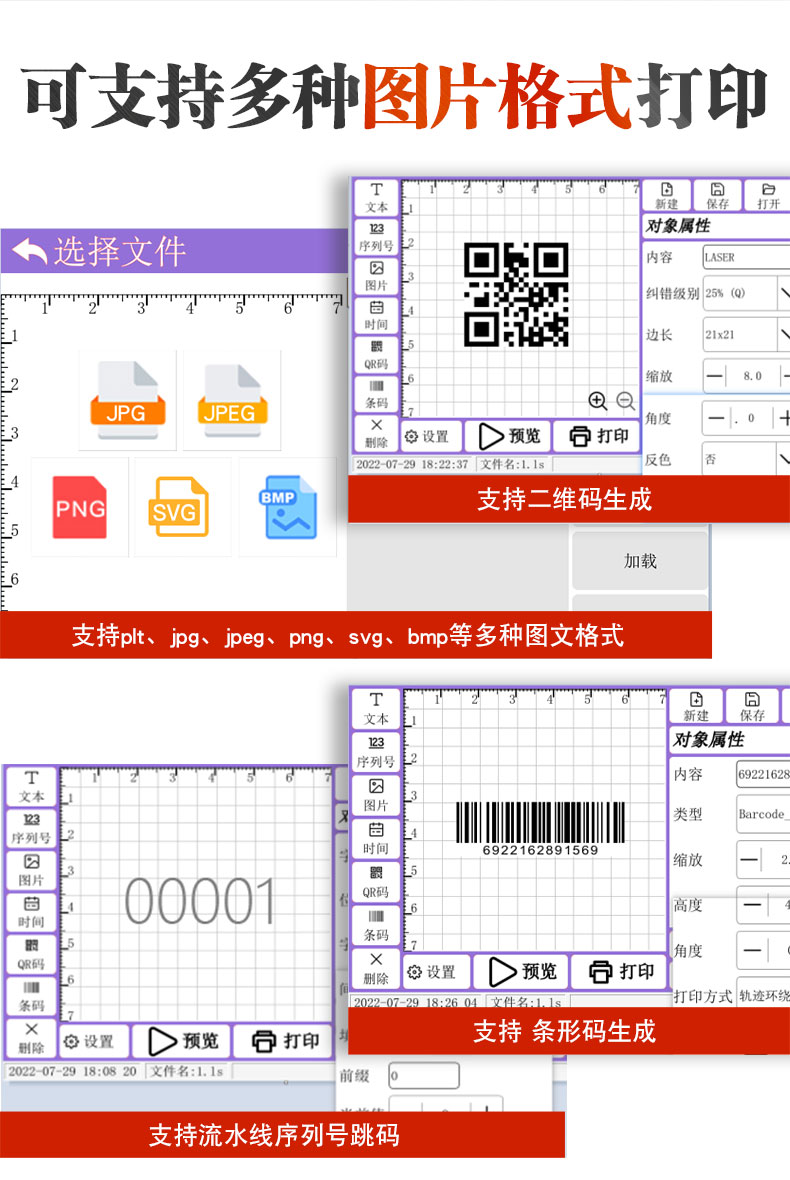Select 序列号 tool in serial number screen
790x1180 pixels.
click(x=31, y=829)
